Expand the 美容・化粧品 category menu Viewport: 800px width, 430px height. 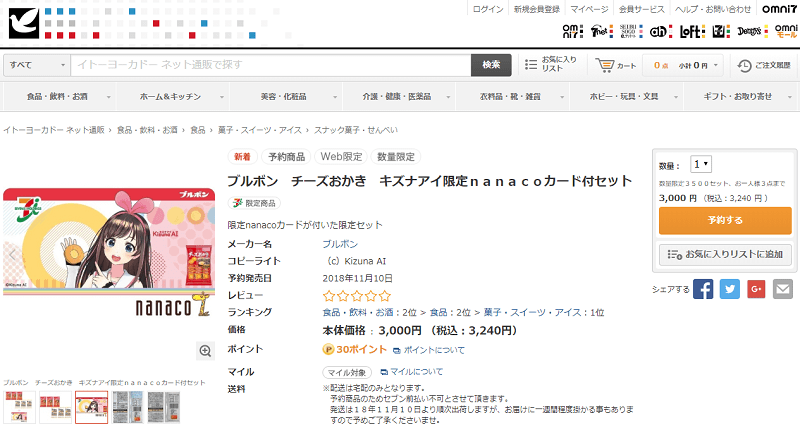[x=287, y=96]
